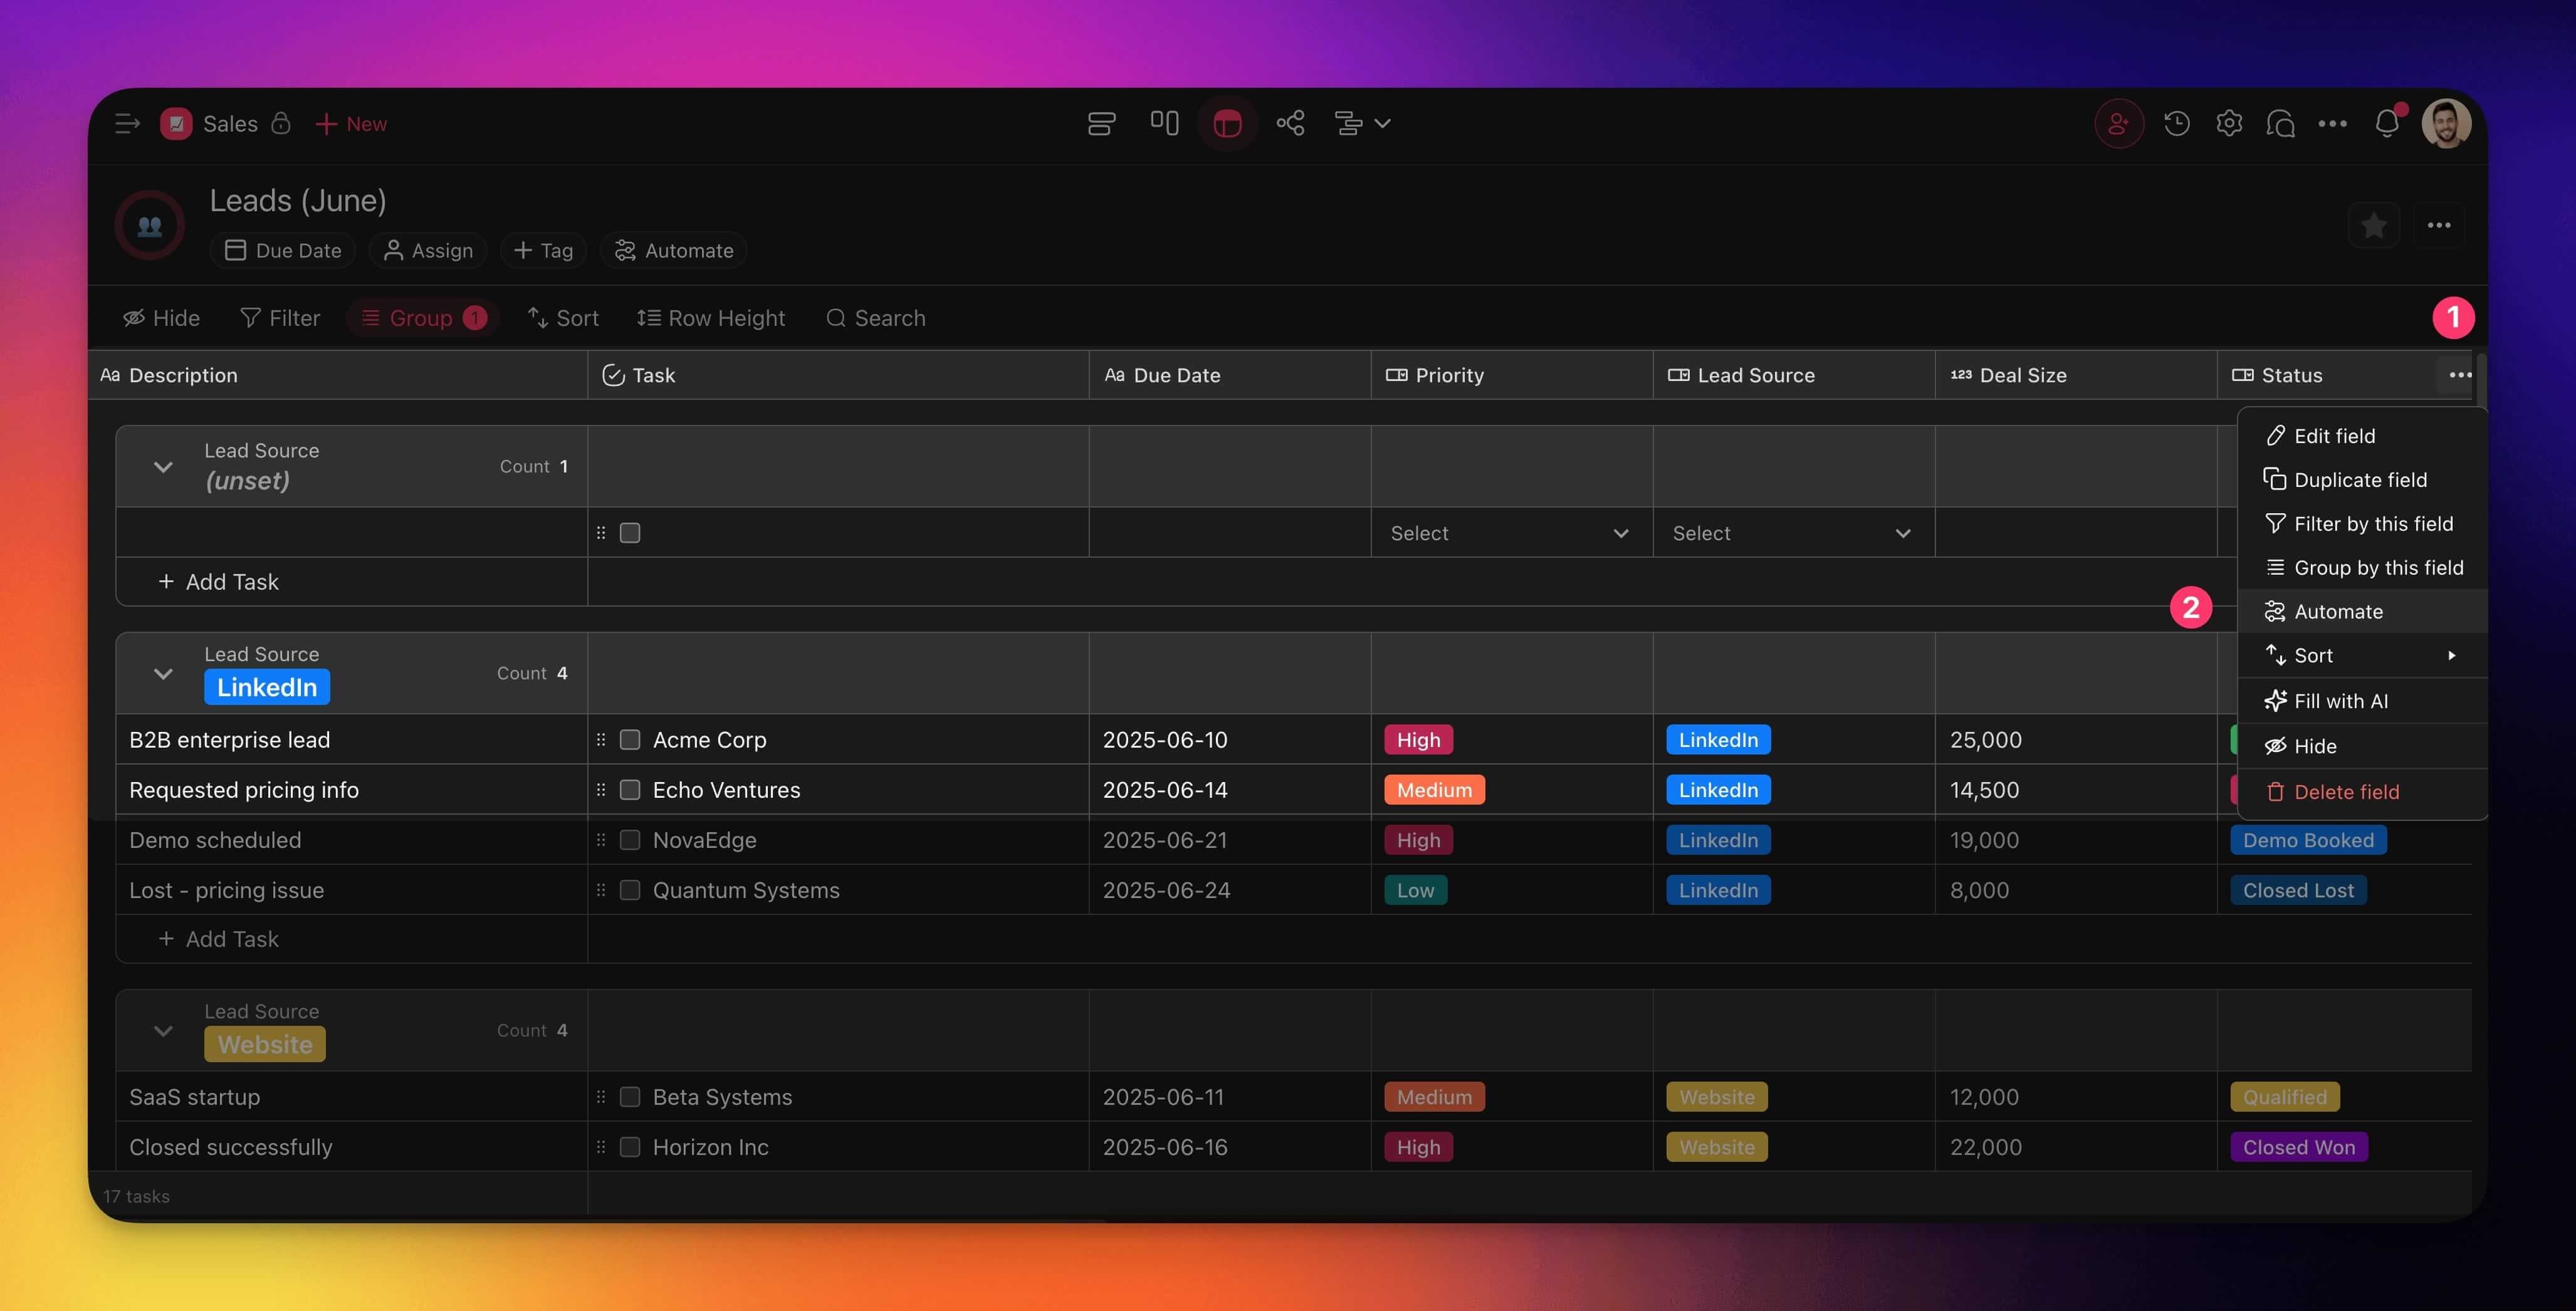Click the share nodes icon
The width and height of the screenshot is (2576, 1311).
coord(1290,124)
